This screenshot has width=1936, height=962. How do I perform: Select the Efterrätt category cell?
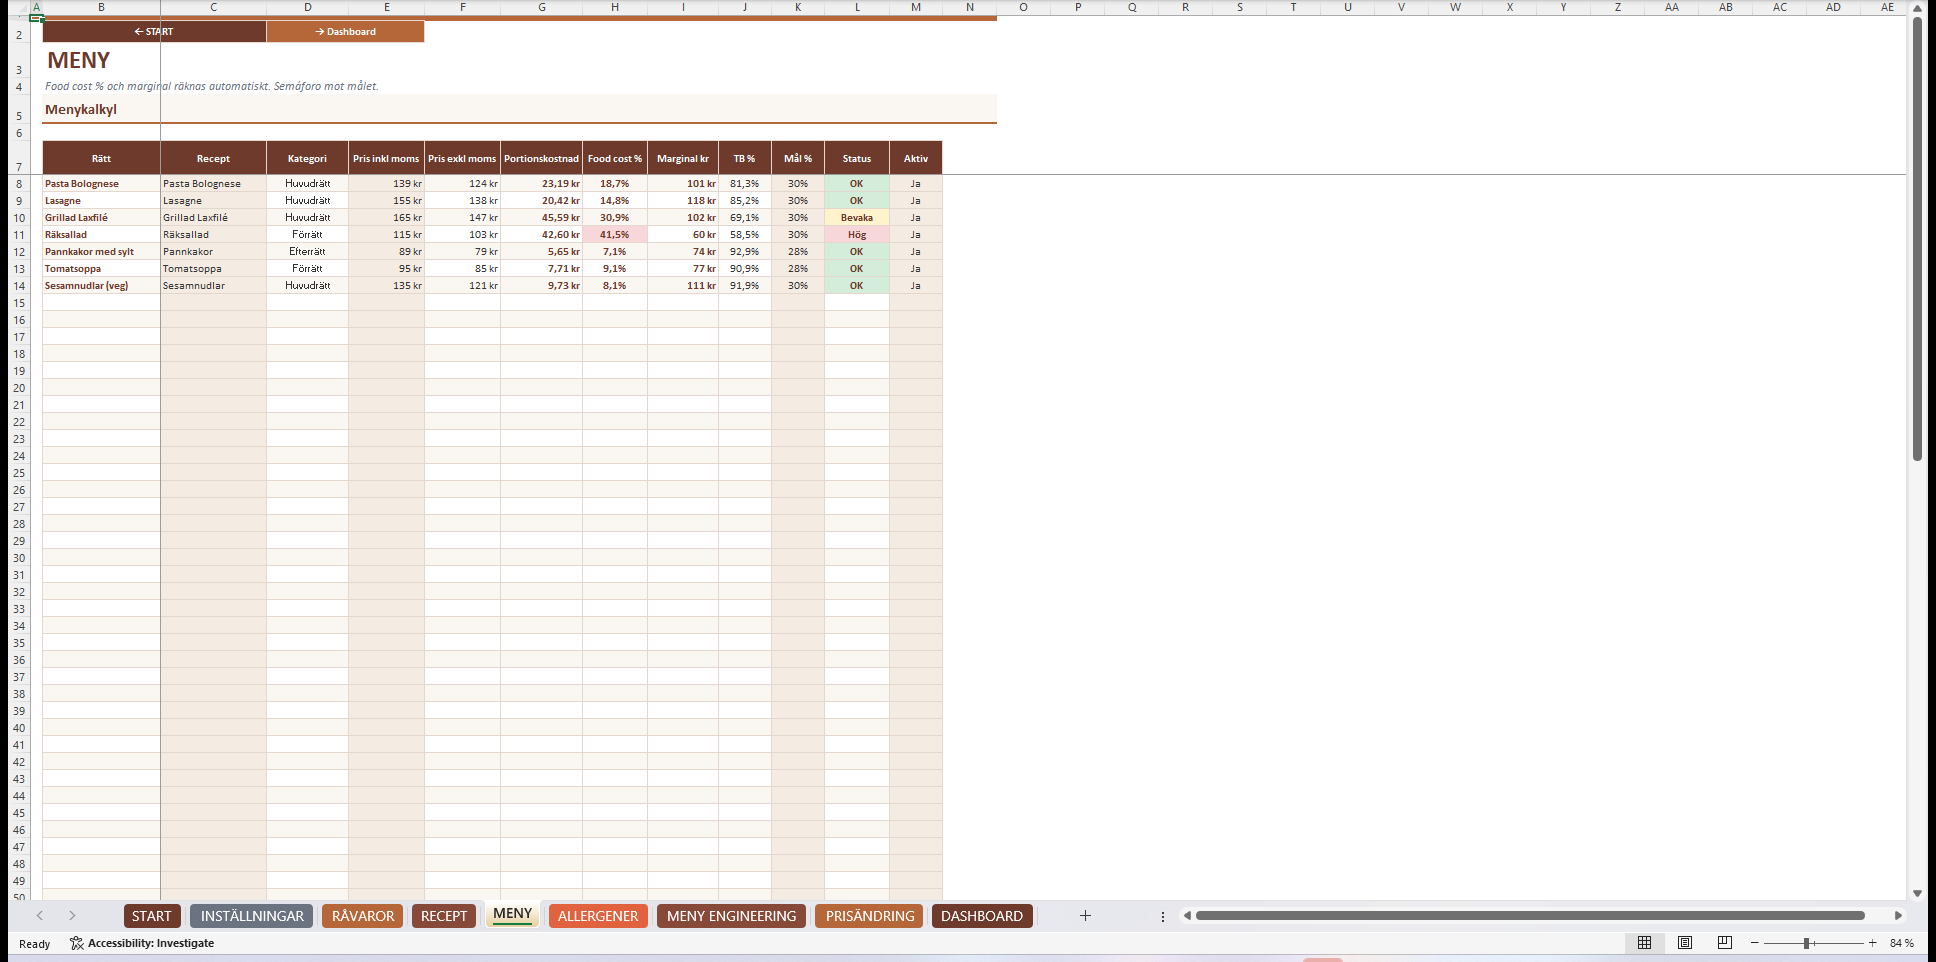pyautogui.click(x=307, y=252)
